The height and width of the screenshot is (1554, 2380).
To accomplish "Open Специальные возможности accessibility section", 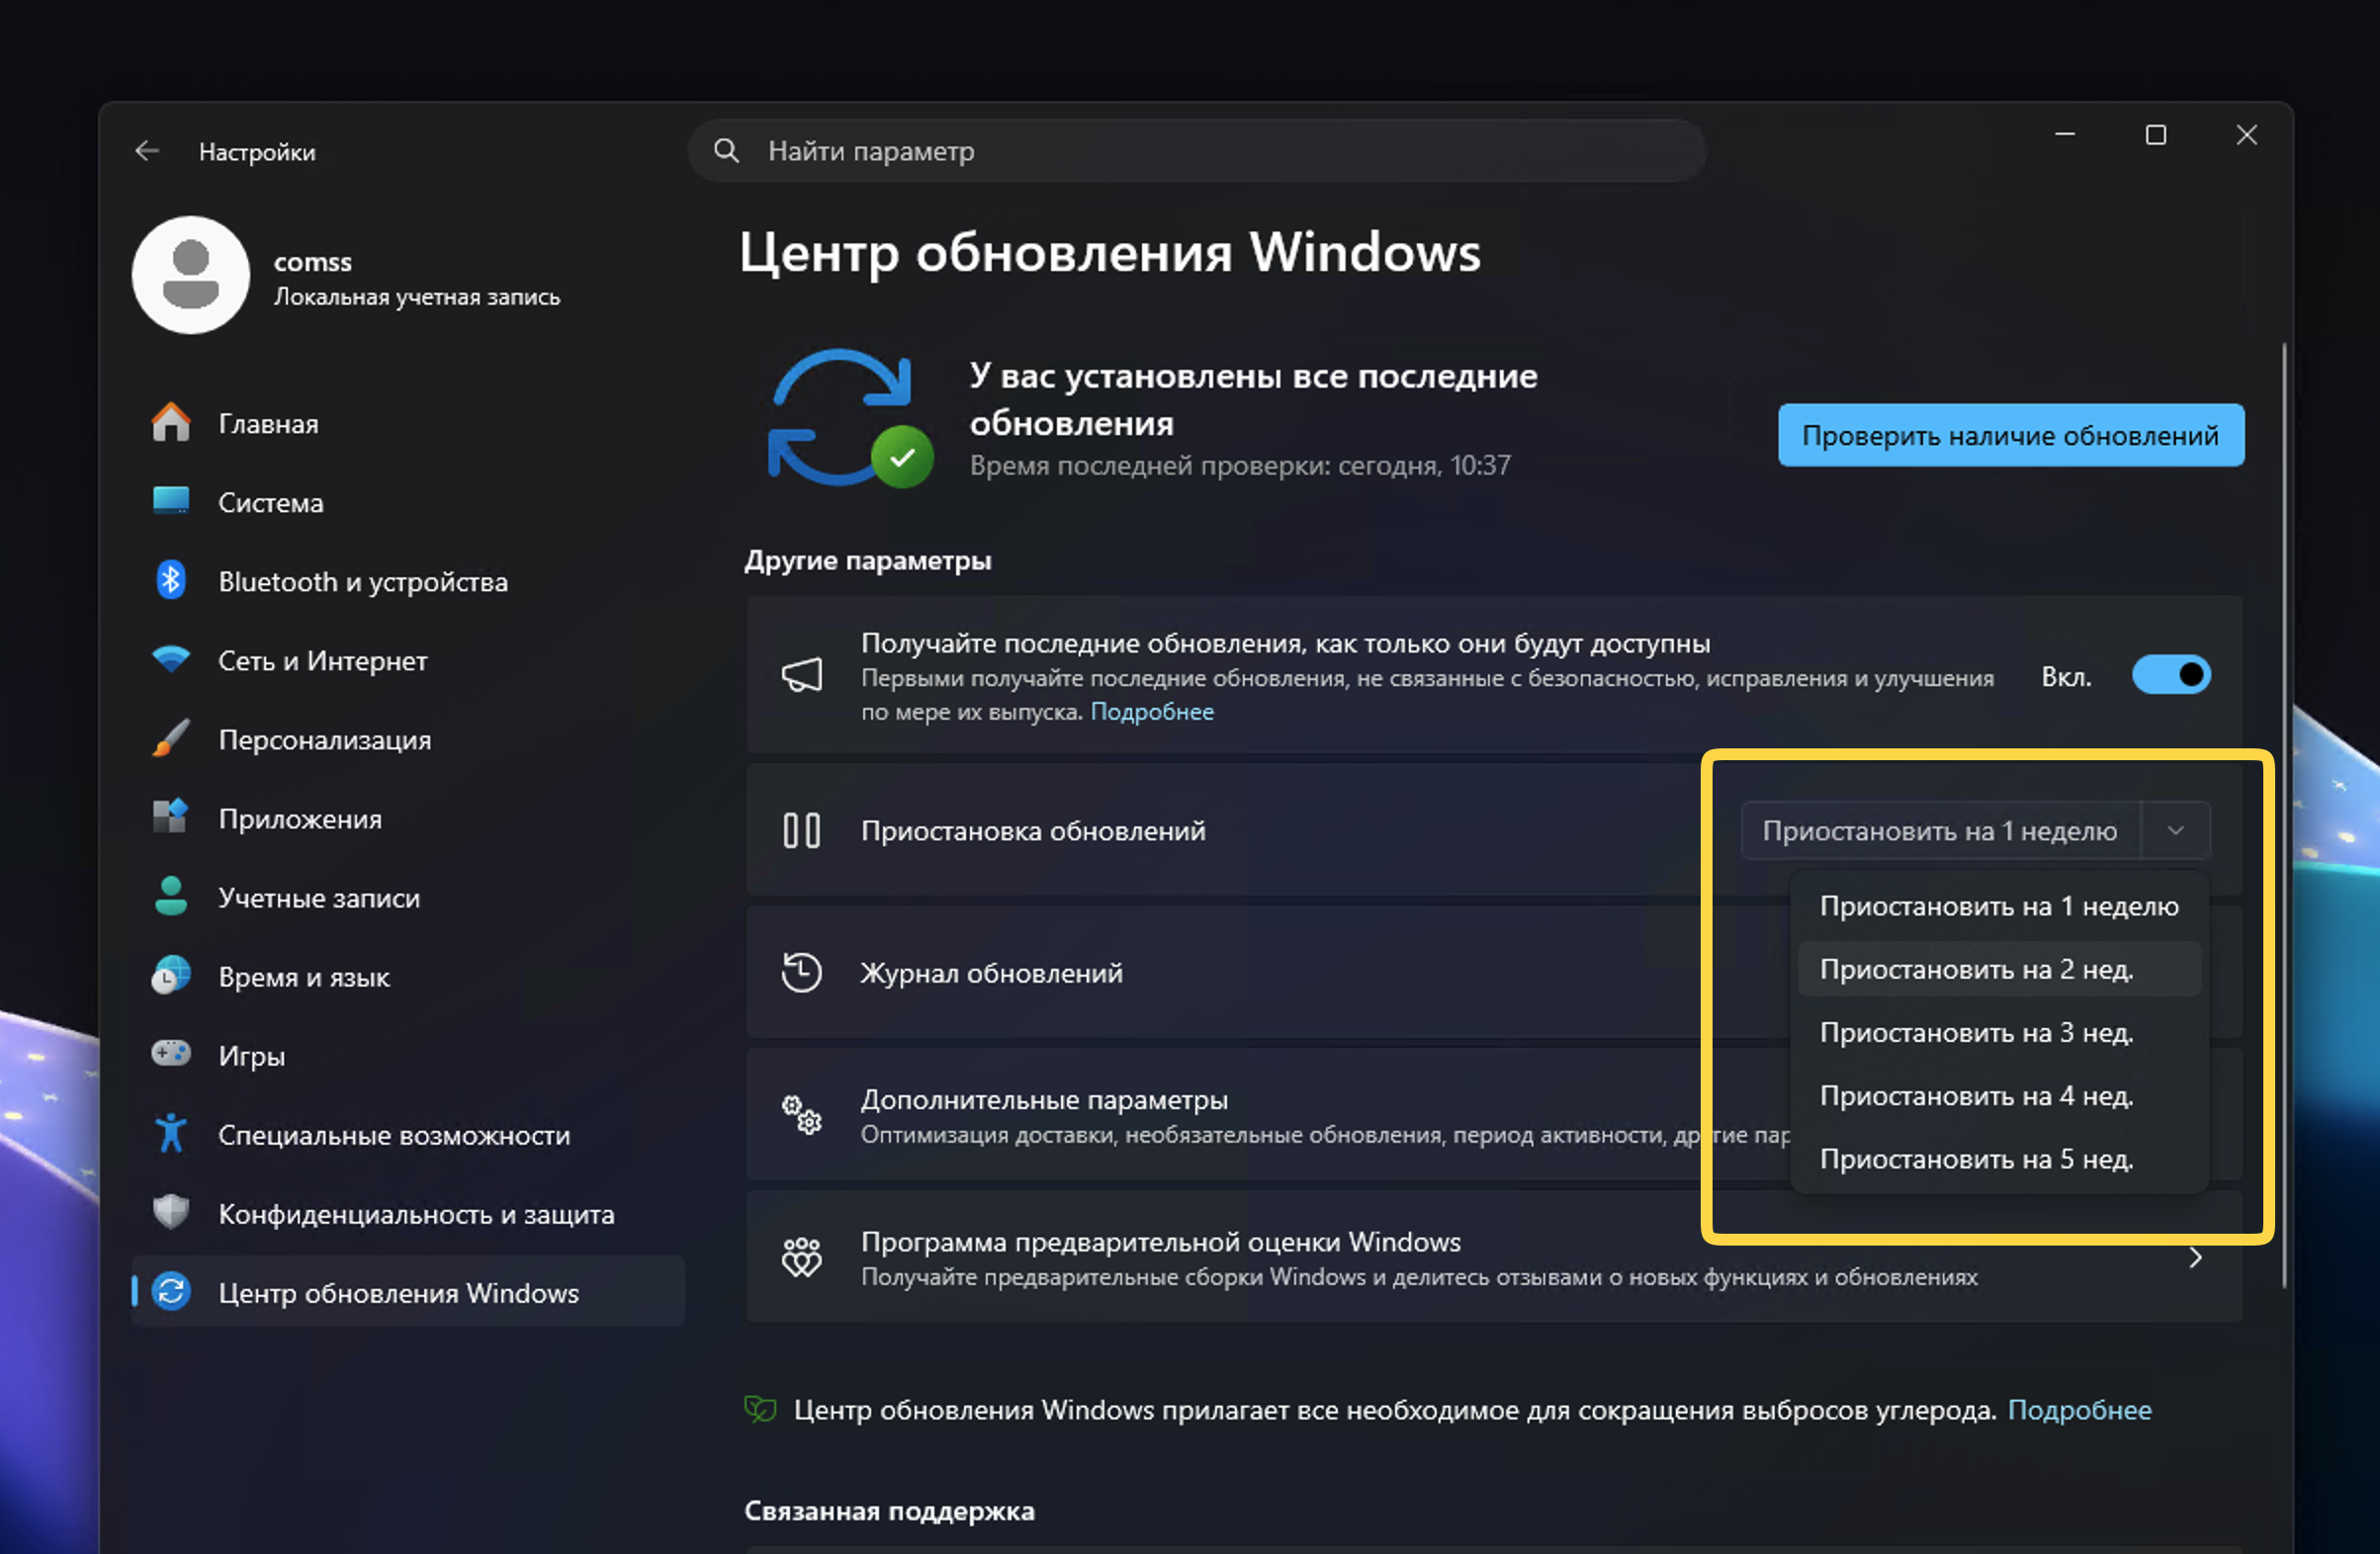I will click(x=393, y=1134).
